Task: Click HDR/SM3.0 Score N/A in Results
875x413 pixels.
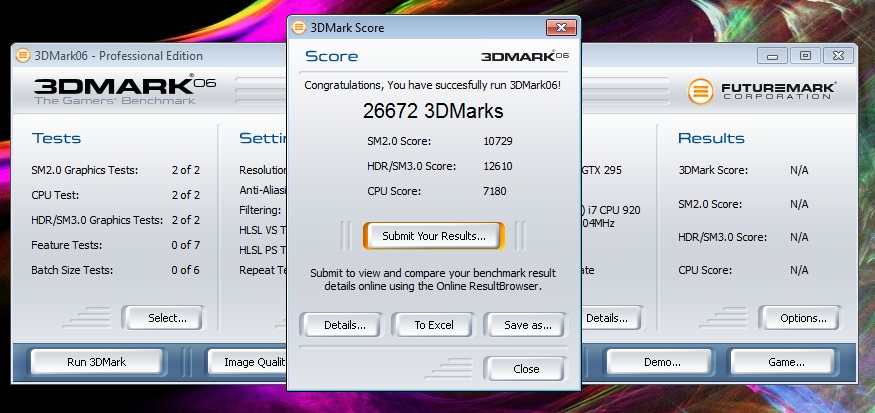Action: pos(799,237)
